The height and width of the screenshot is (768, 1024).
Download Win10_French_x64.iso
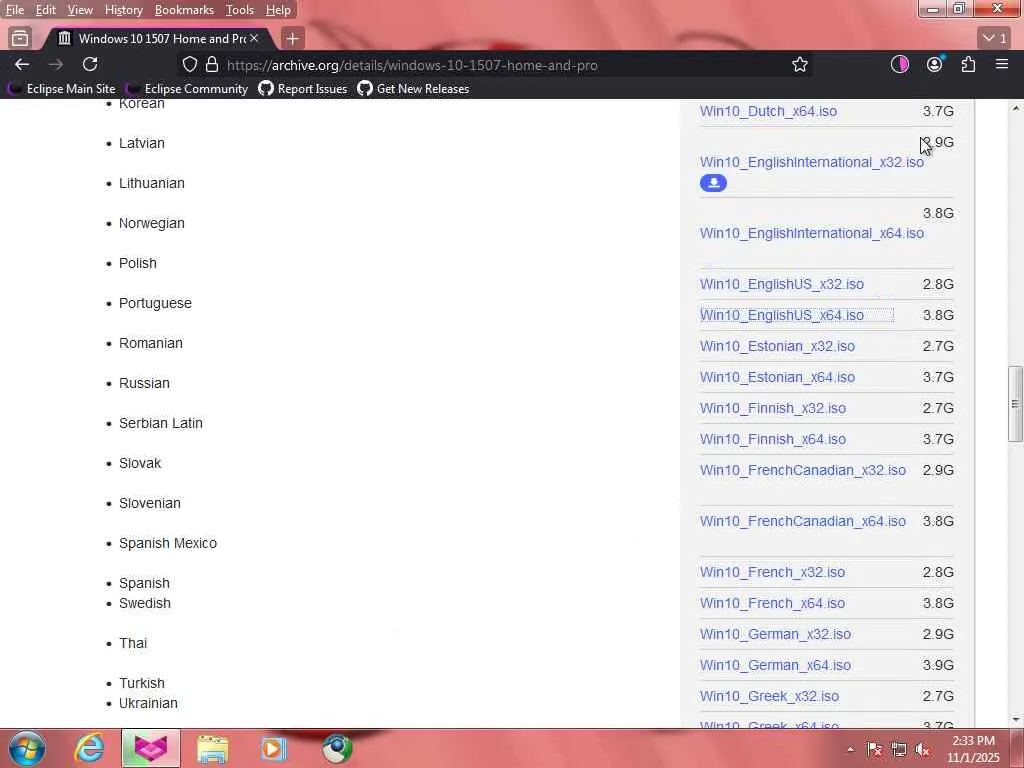click(772, 603)
